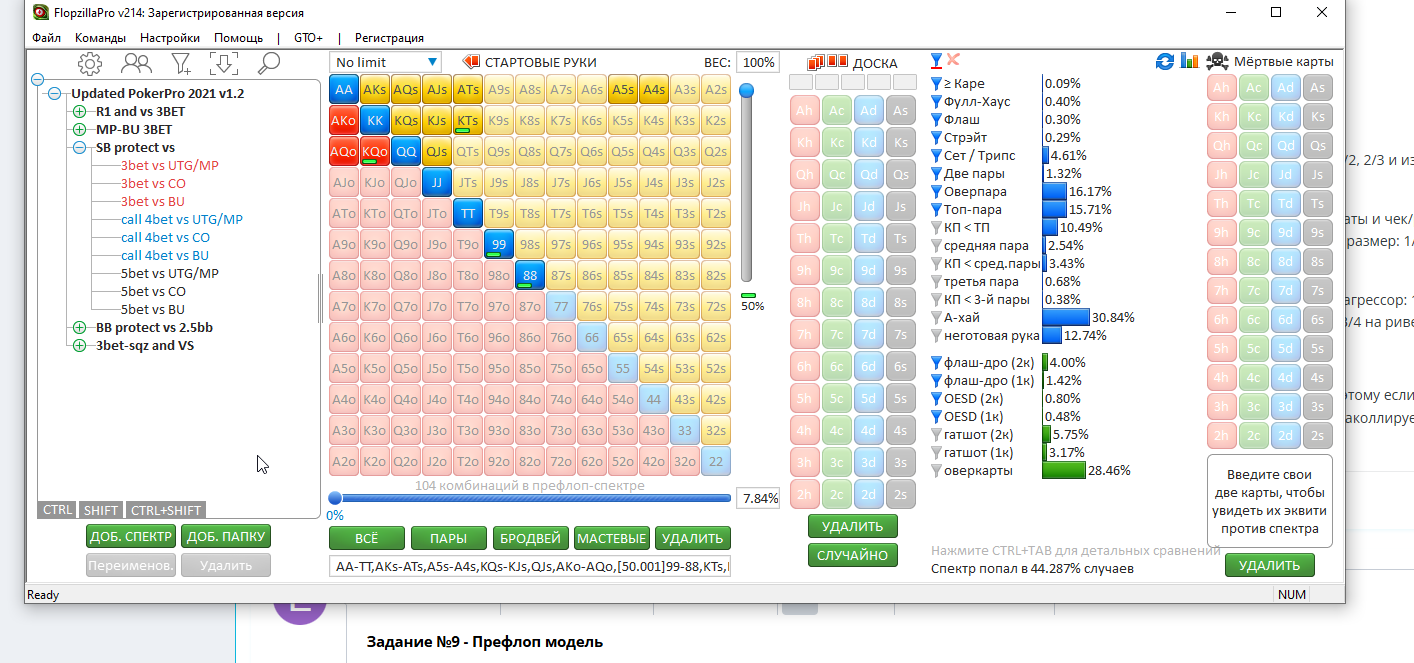The height and width of the screenshot is (663, 1414).
Task: Select the call 4bet vs BU range
Action: [165, 255]
